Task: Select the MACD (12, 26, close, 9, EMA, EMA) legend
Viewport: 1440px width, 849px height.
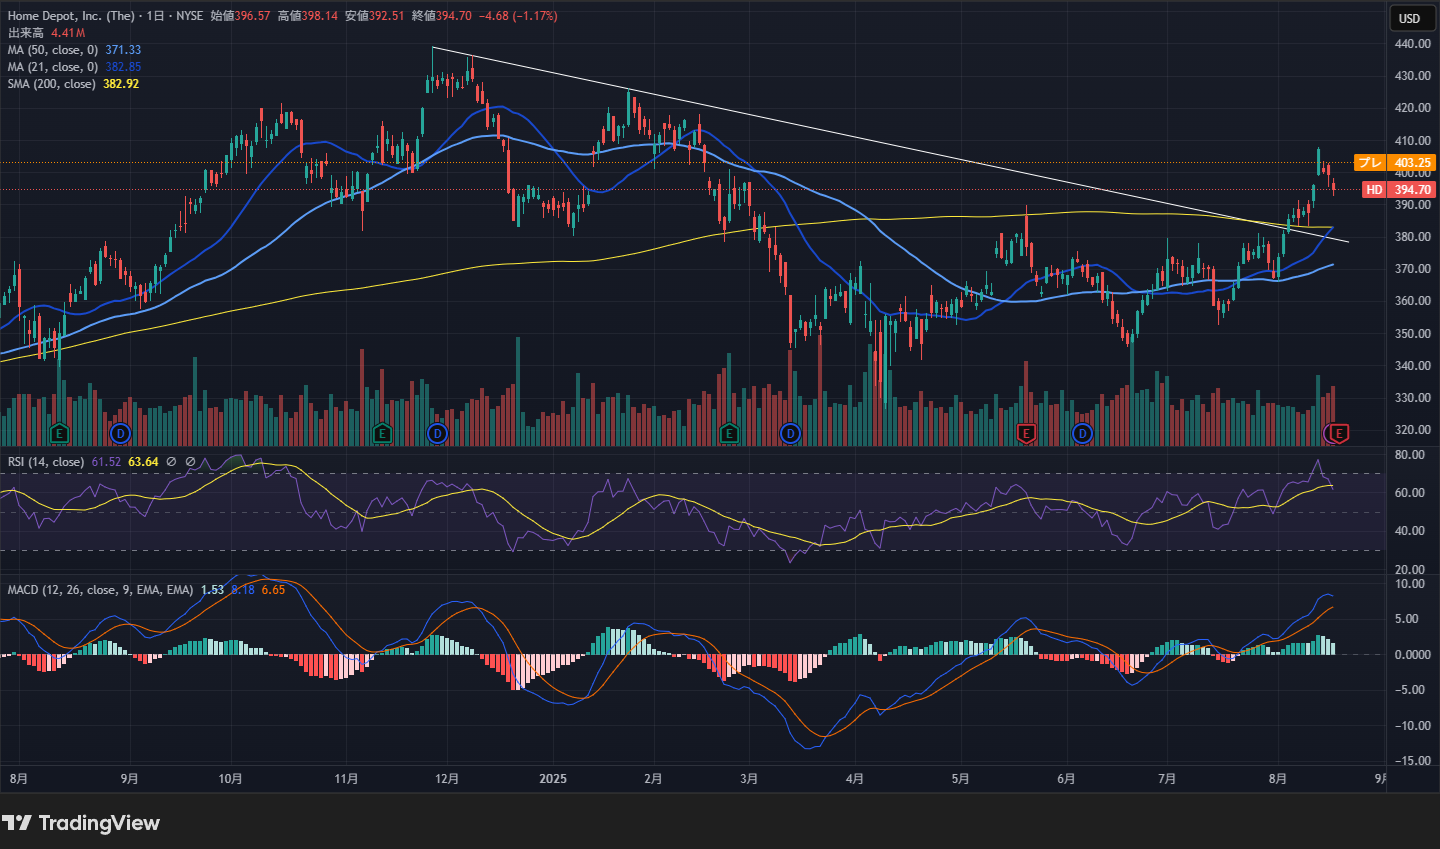Action: [x=100, y=590]
